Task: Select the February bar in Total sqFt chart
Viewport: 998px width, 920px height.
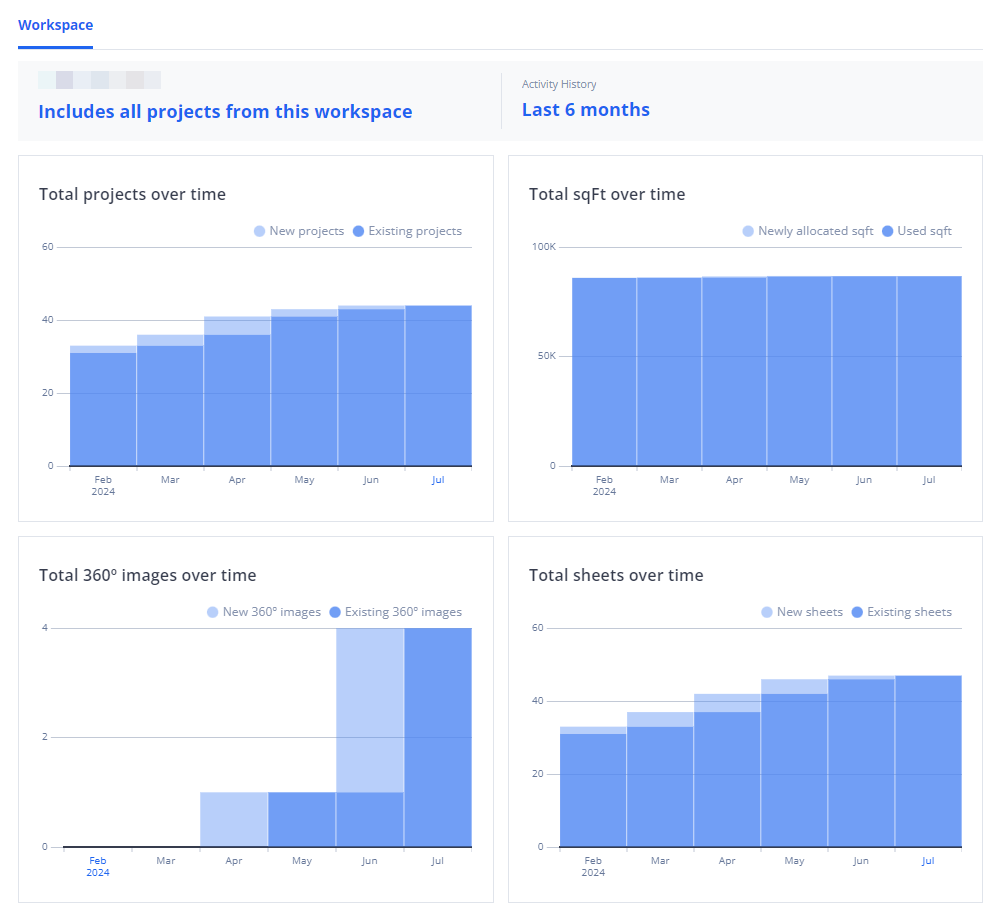Action: pyautogui.click(x=604, y=371)
